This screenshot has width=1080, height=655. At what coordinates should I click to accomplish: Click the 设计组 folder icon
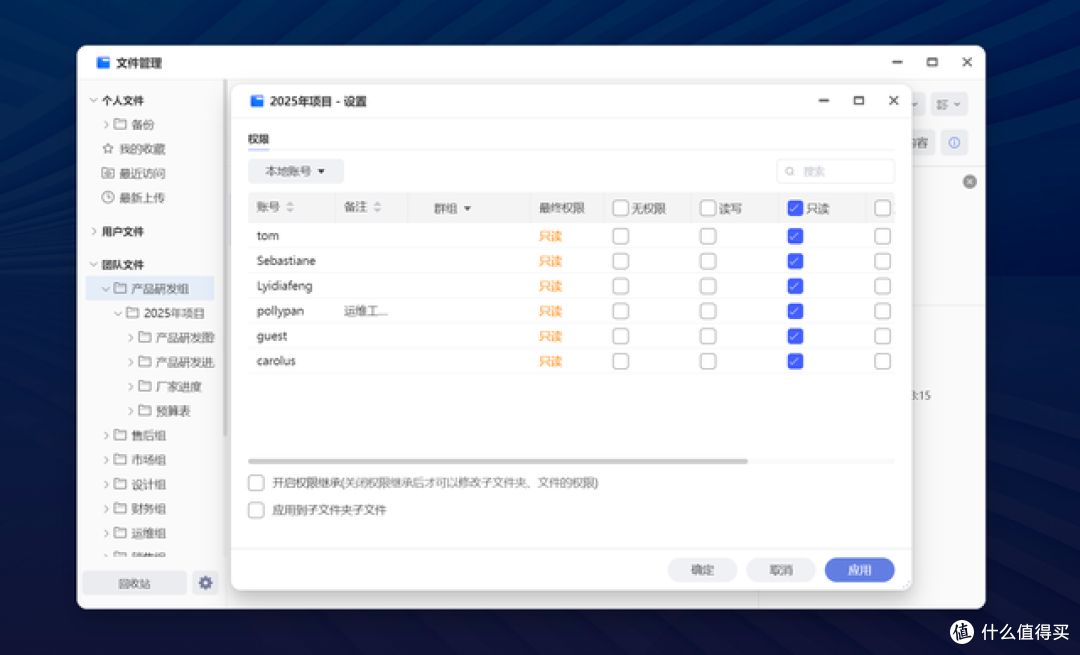click(x=121, y=484)
